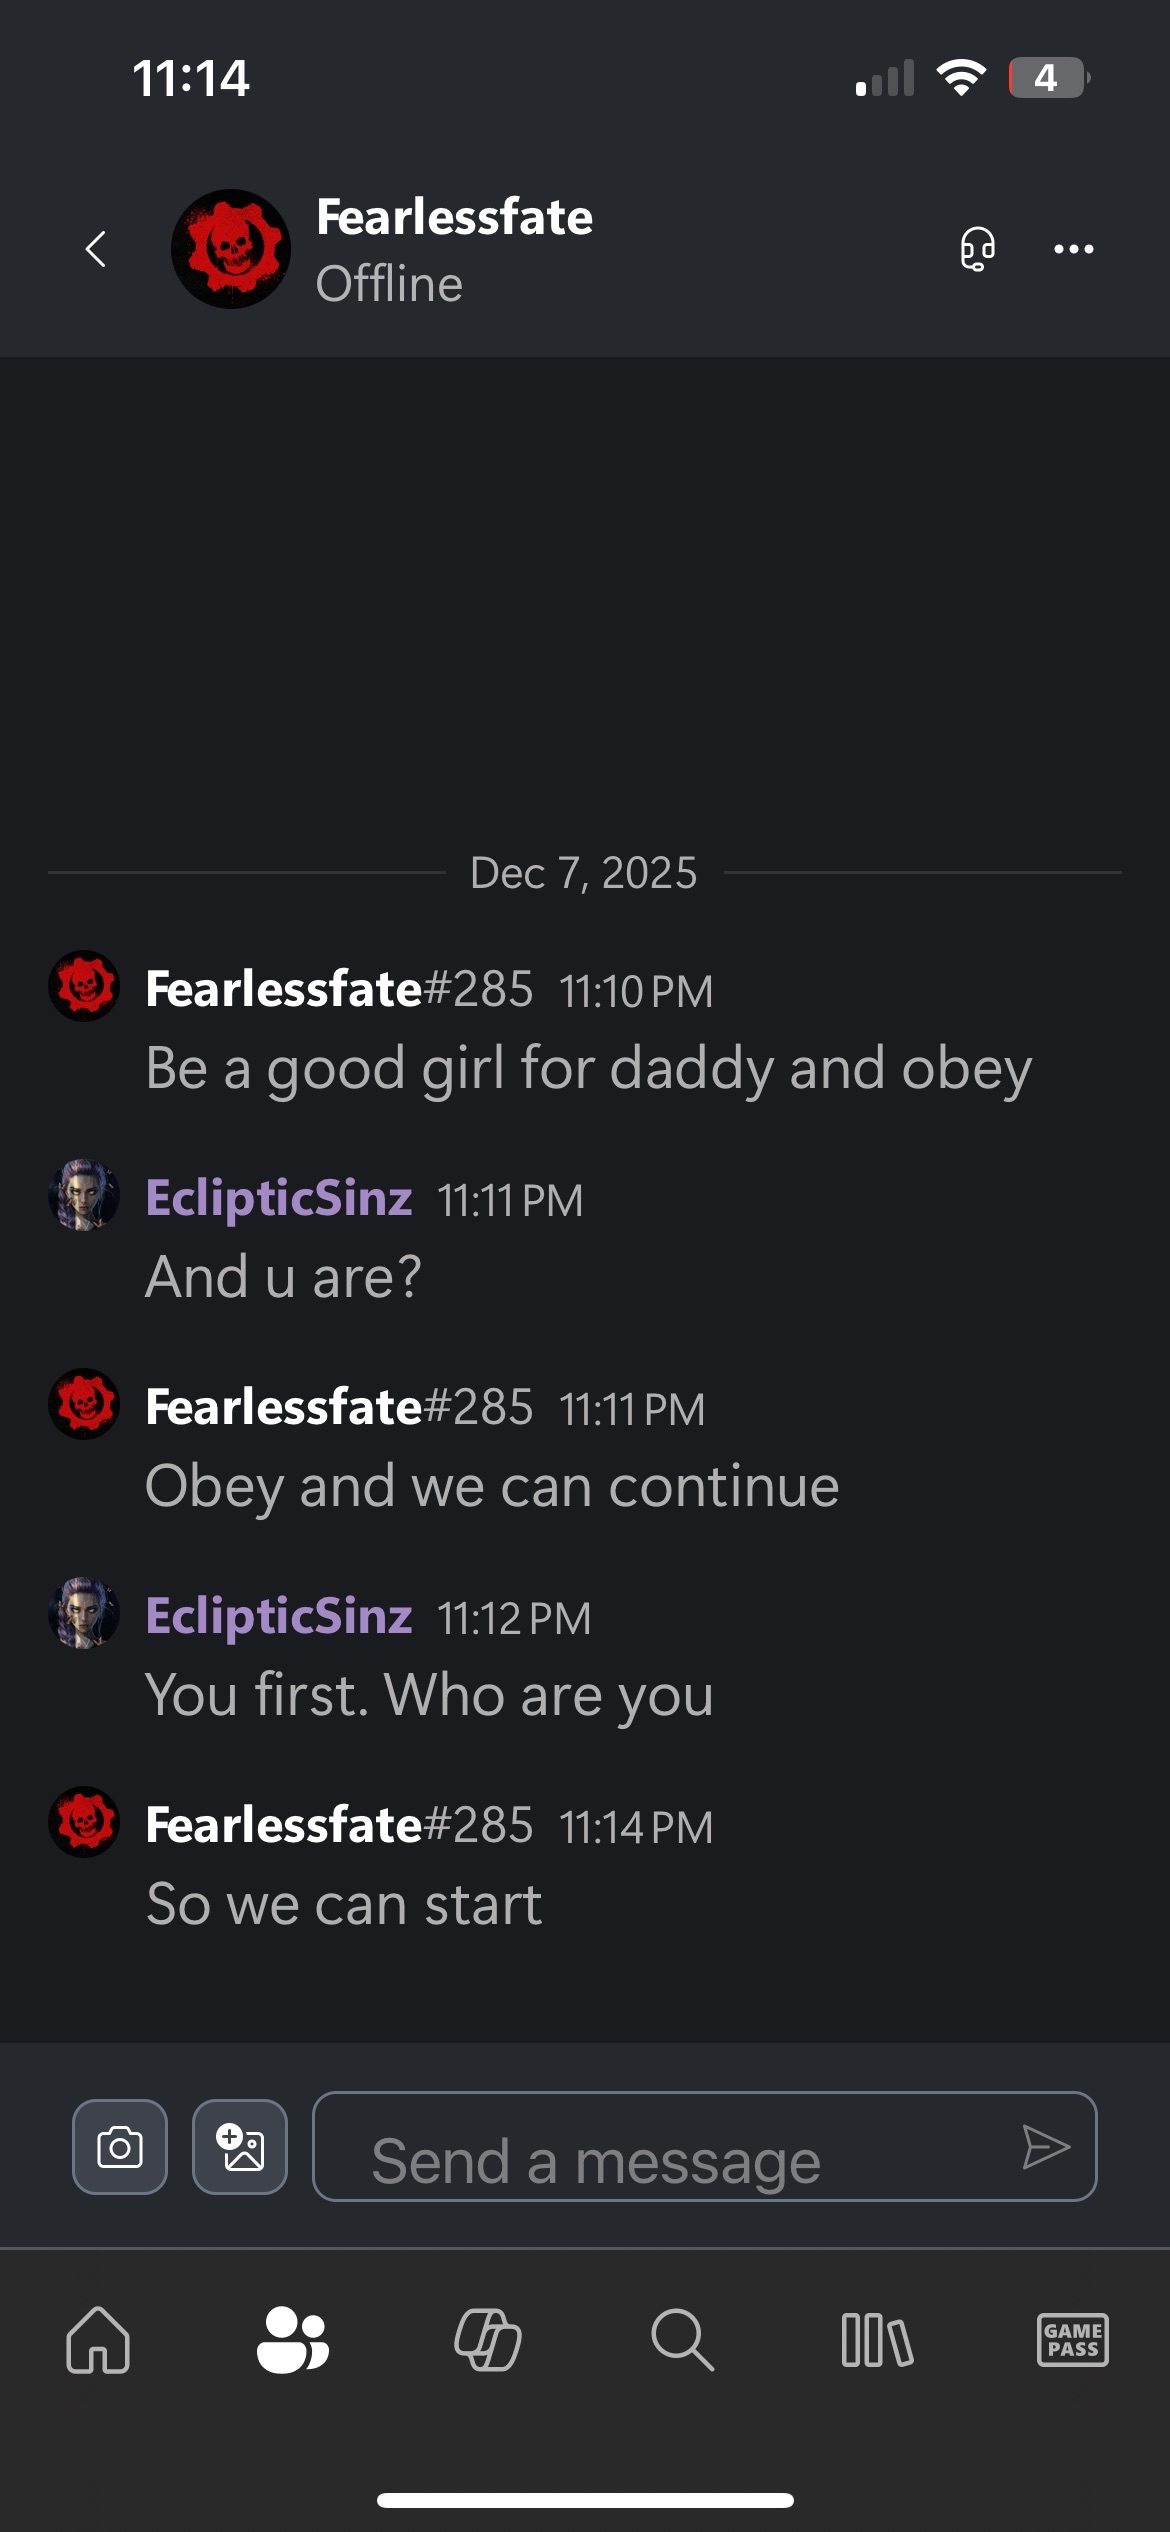Start a party chat with headset icon
Viewport: 1170px width, 2532px height.
coord(977,249)
